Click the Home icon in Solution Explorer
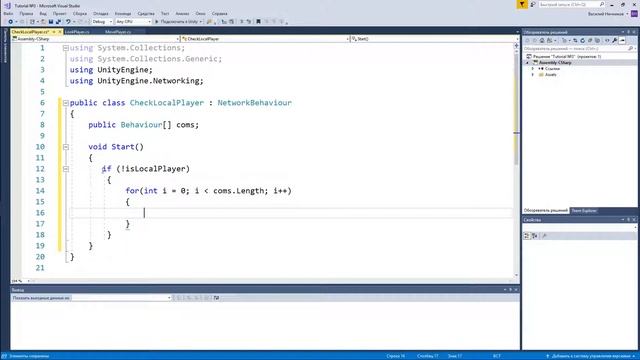 pos(542,40)
